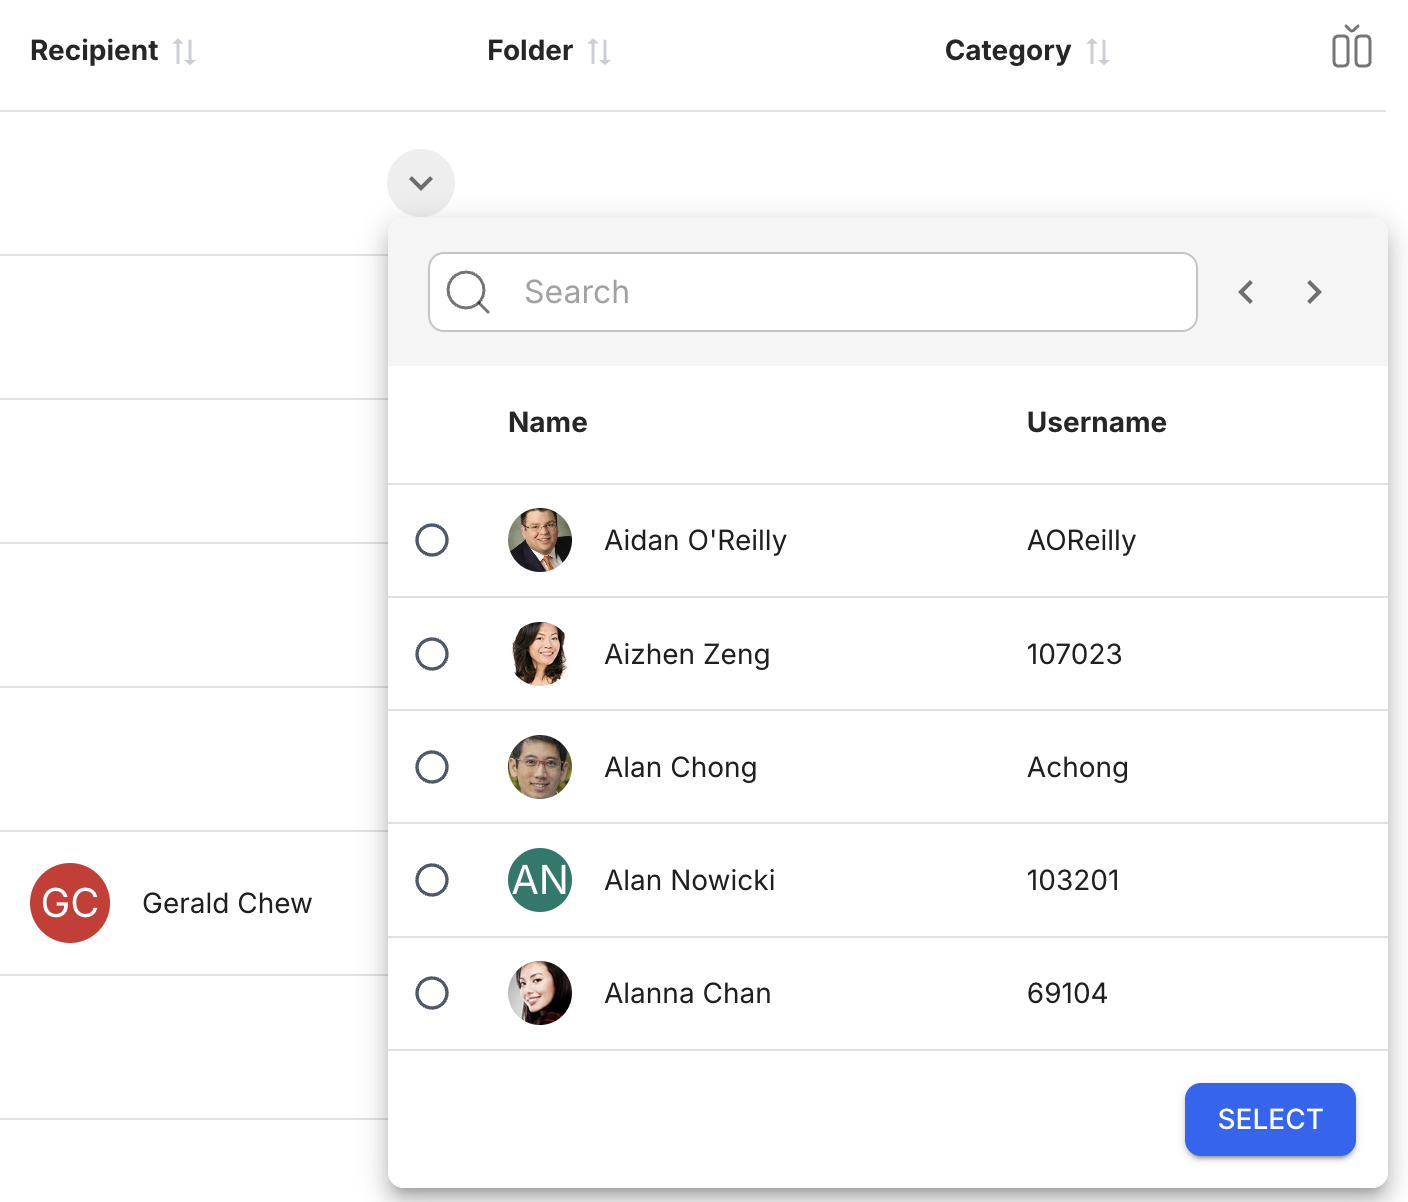Image resolution: width=1408 pixels, height=1202 pixels.
Task: Click Gerald Chew's GC avatar
Action: click(x=70, y=903)
